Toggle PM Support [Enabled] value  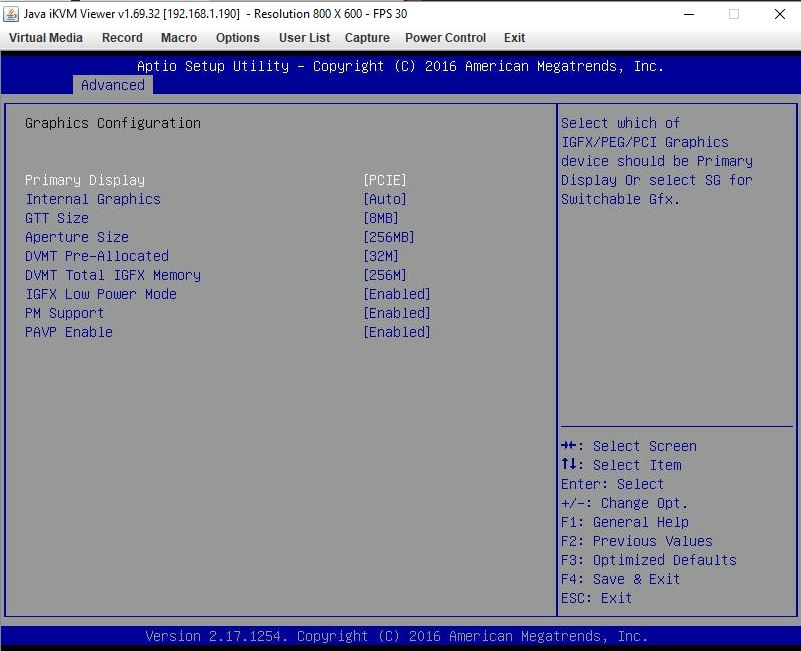[397, 313]
